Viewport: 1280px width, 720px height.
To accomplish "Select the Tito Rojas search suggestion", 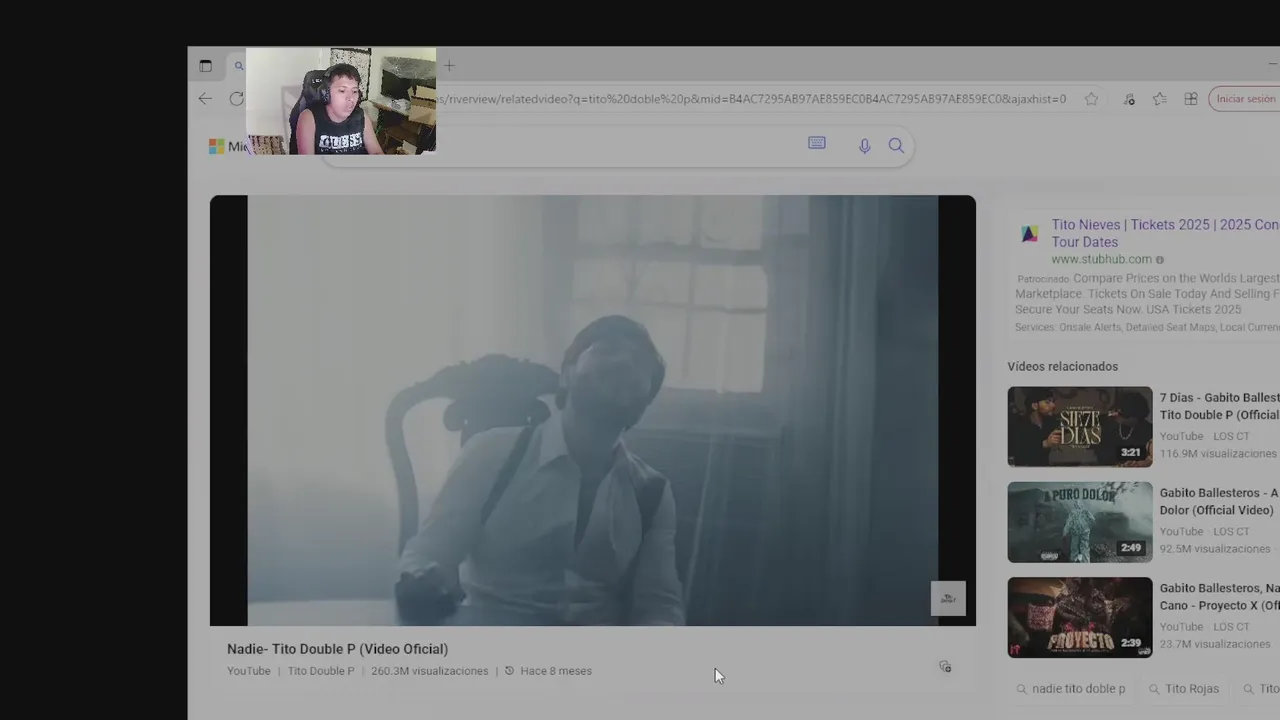I will pos(1184,689).
